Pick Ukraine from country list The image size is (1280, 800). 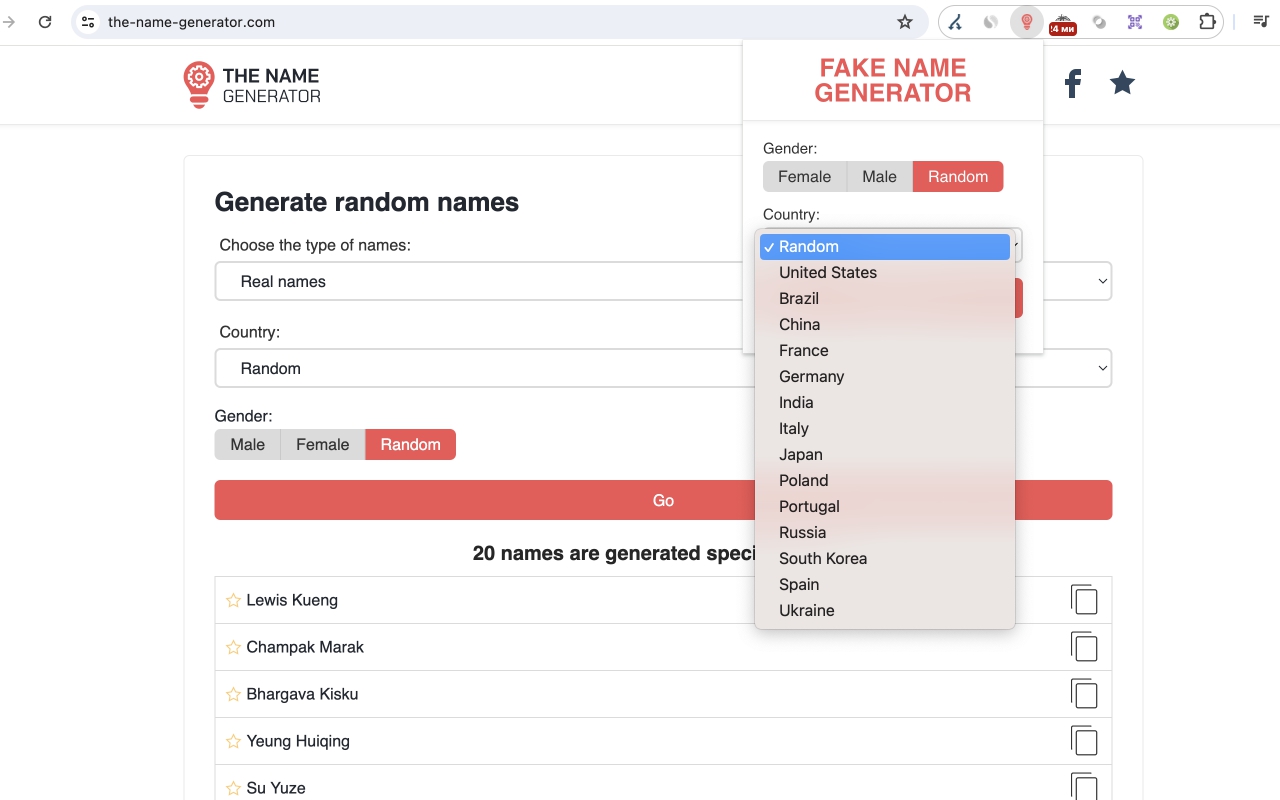point(885,610)
